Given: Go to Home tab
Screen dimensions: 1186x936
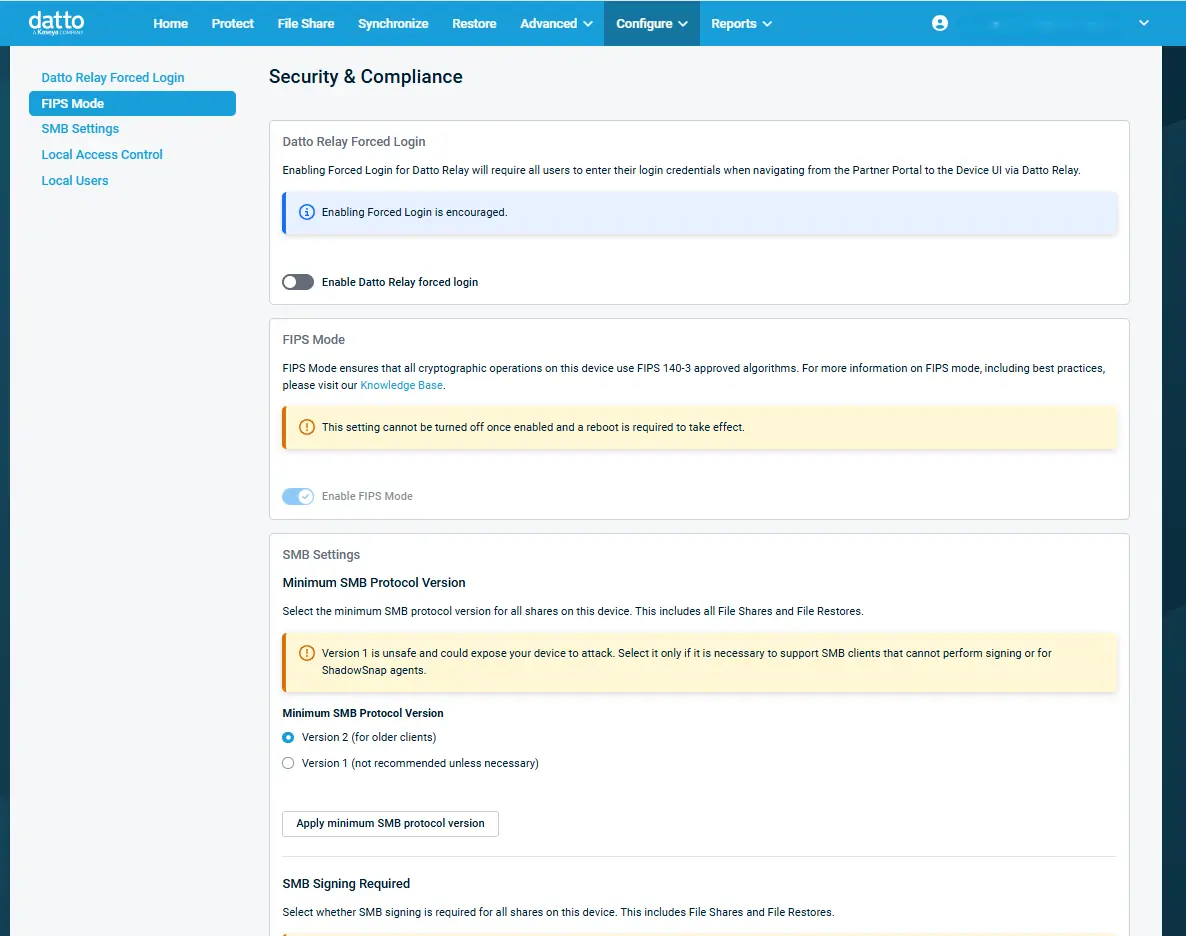Looking at the screenshot, I should (x=170, y=23).
